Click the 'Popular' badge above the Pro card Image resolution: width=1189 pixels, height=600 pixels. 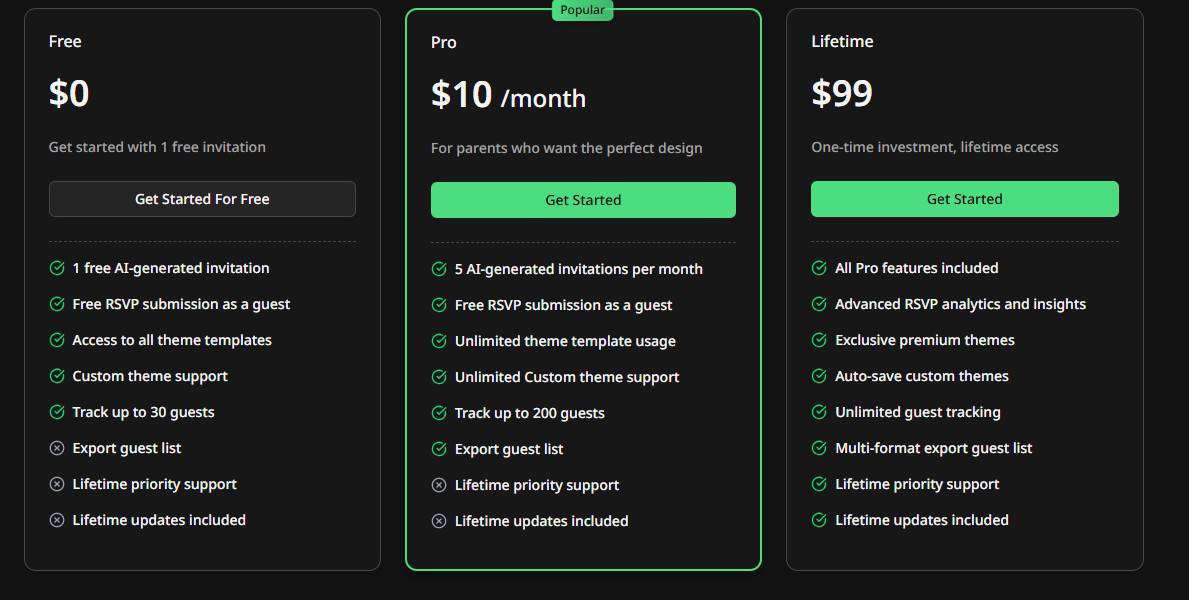tap(583, 10)
